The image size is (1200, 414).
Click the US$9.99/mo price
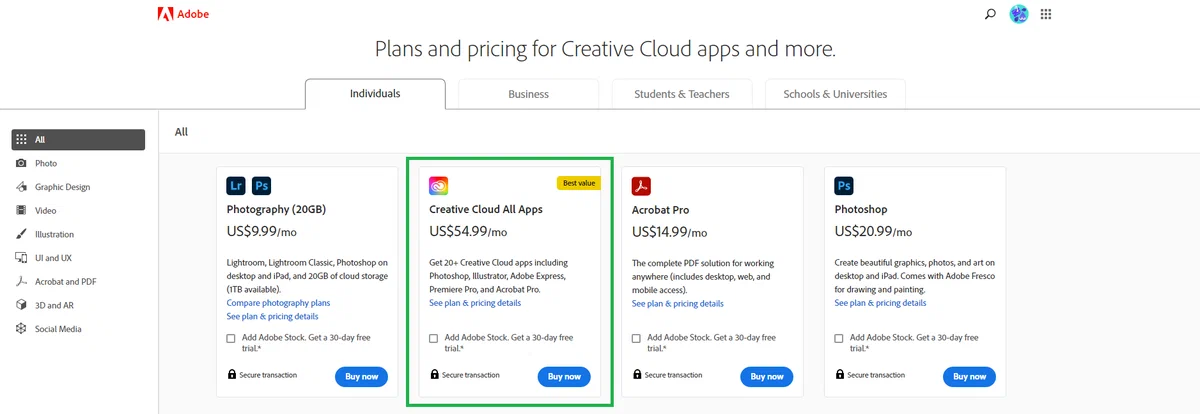tap(262, 232)
